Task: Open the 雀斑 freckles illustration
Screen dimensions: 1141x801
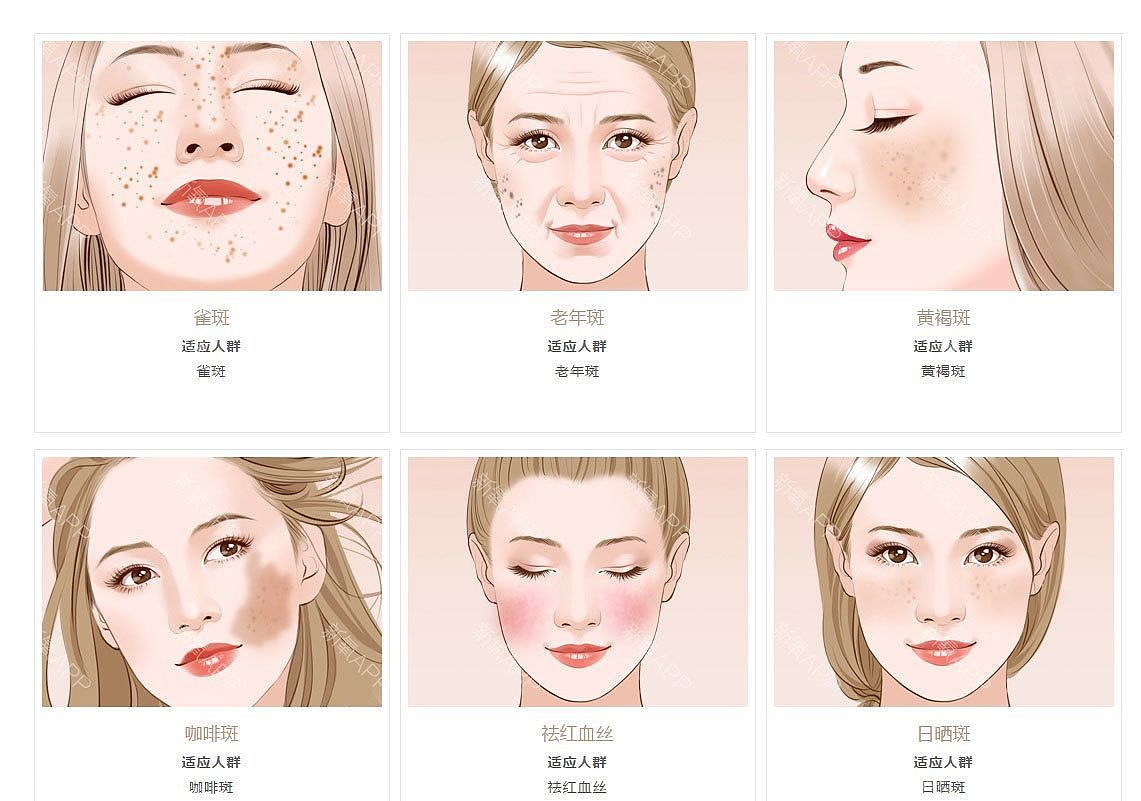Action: (212, 166)
